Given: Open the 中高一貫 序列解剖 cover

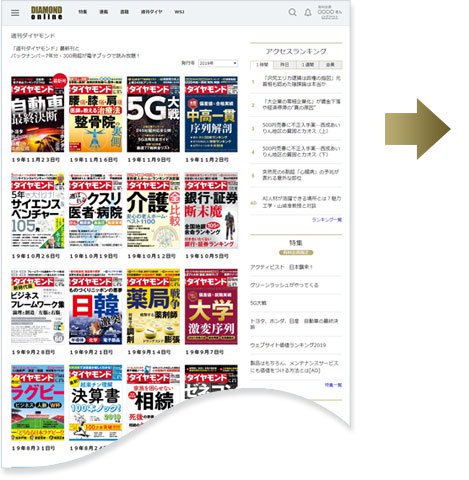Looking at the screenshot, I should click(211, 114).
